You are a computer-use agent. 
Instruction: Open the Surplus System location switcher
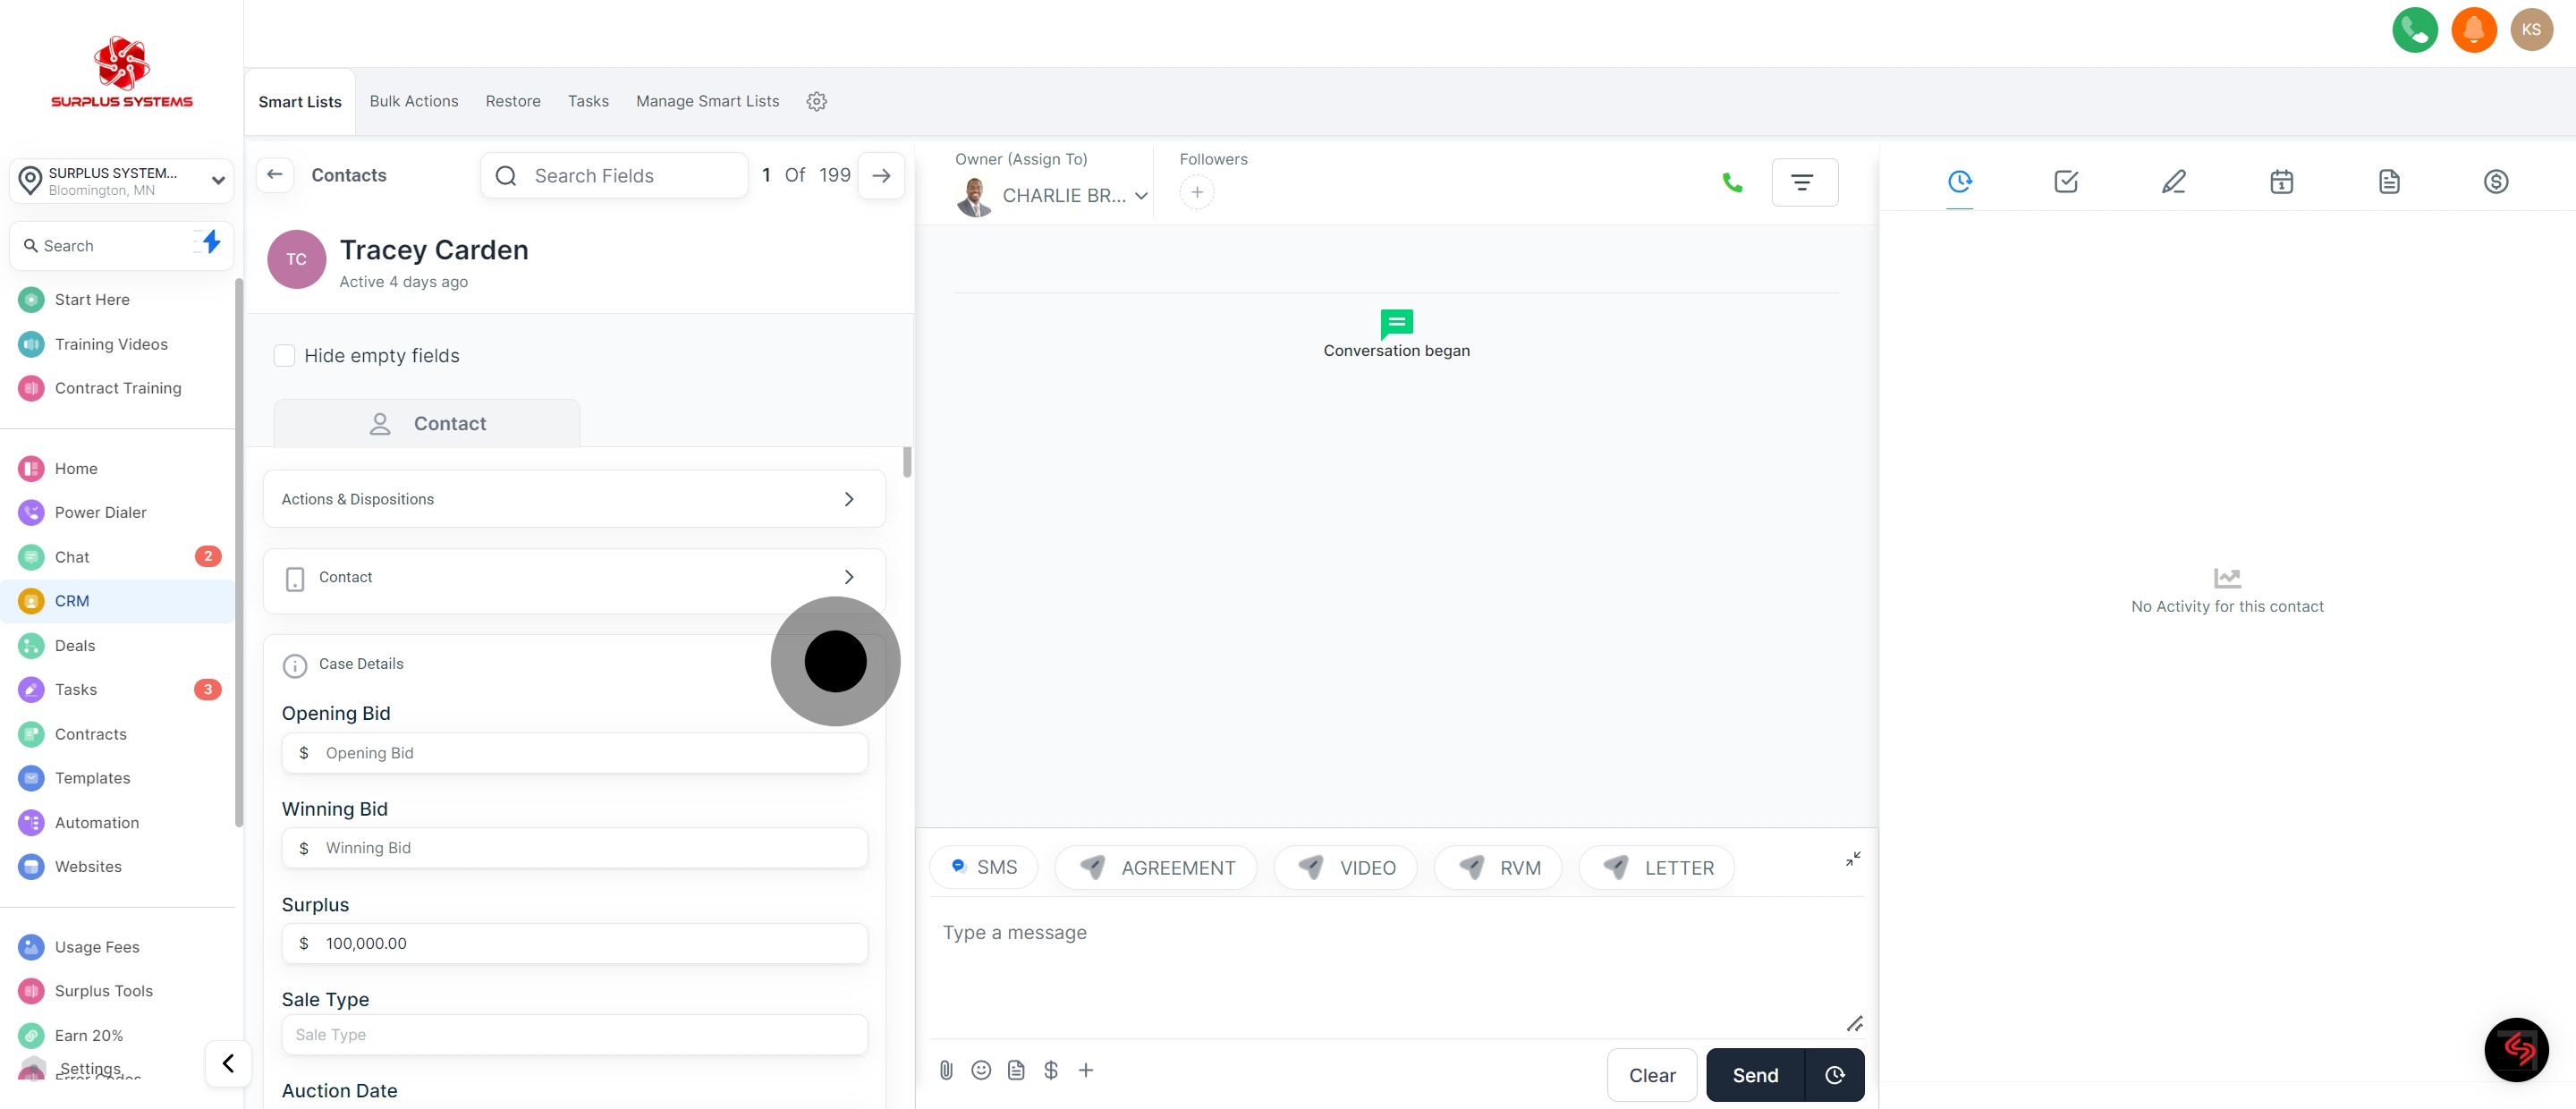[121, 181]
